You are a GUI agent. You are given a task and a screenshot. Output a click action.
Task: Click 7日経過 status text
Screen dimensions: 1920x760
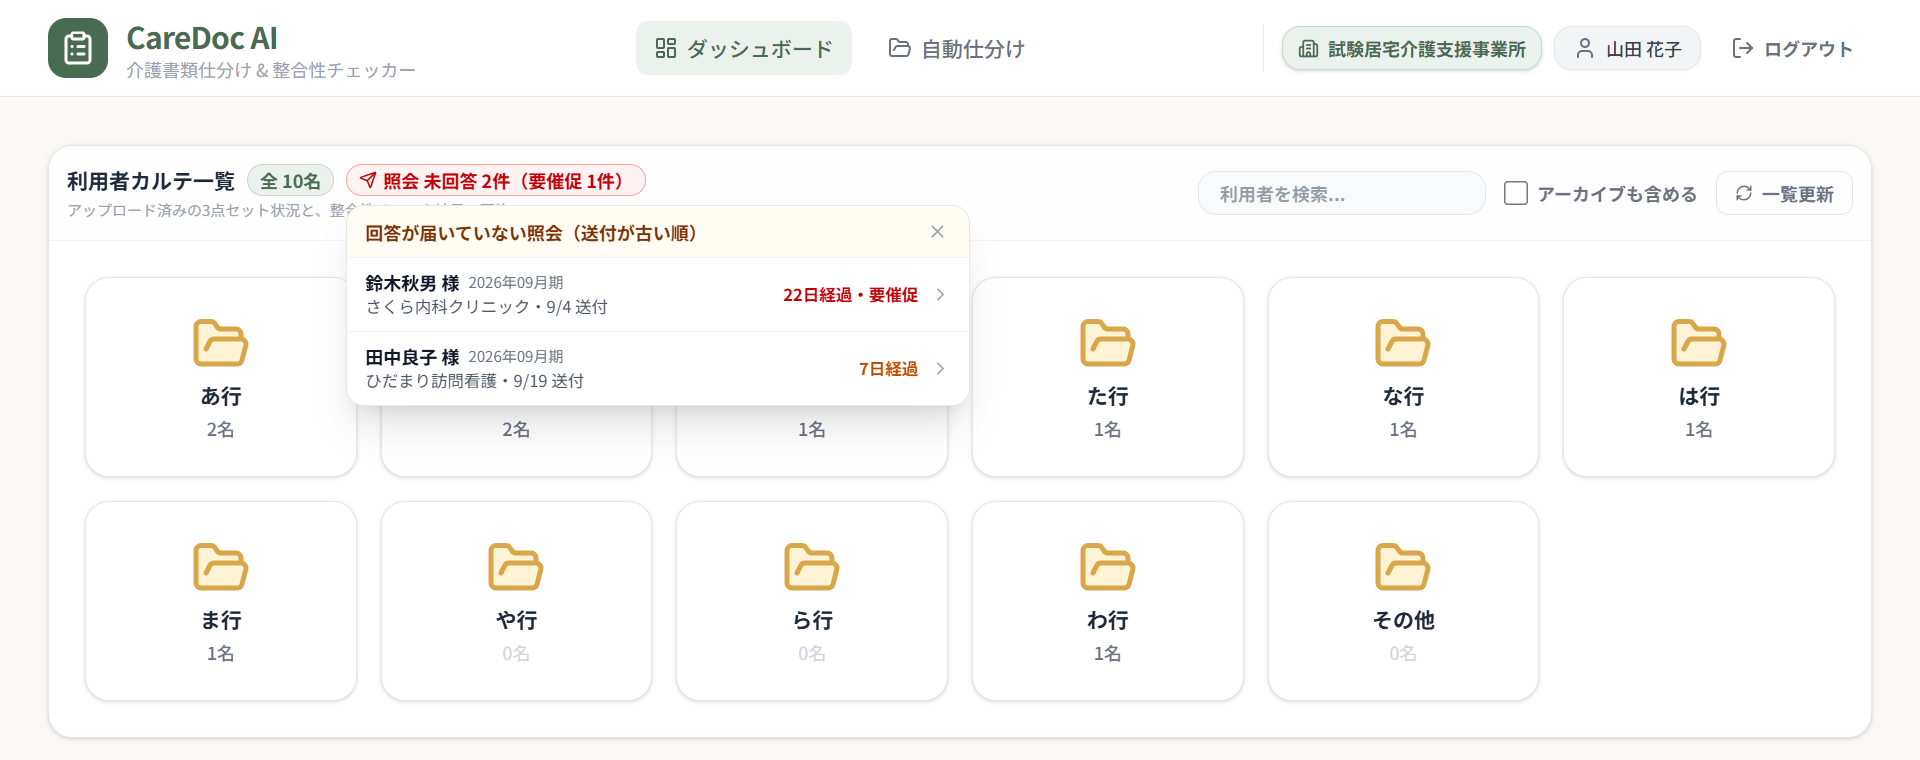pyautogui.click(x=888, y=368)
